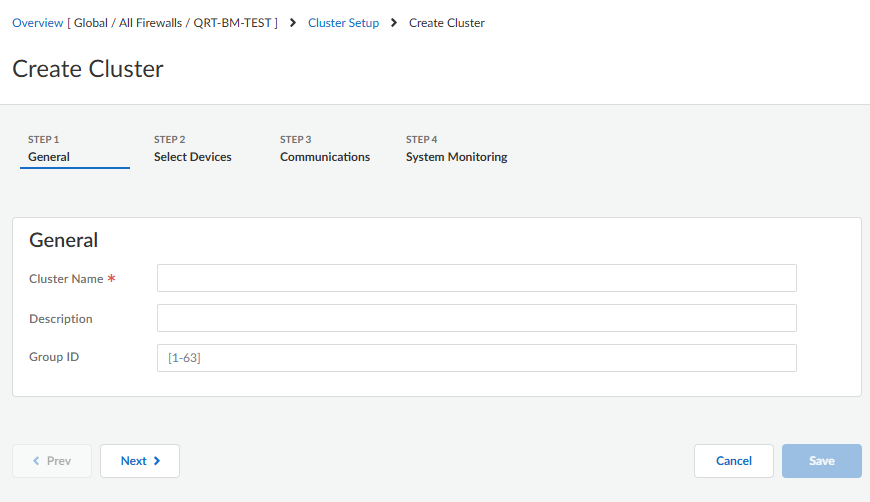The width and height of the screenshot is (870, 502).
Task: Go back to Cluster Setup page
Action: coord(343,23)
